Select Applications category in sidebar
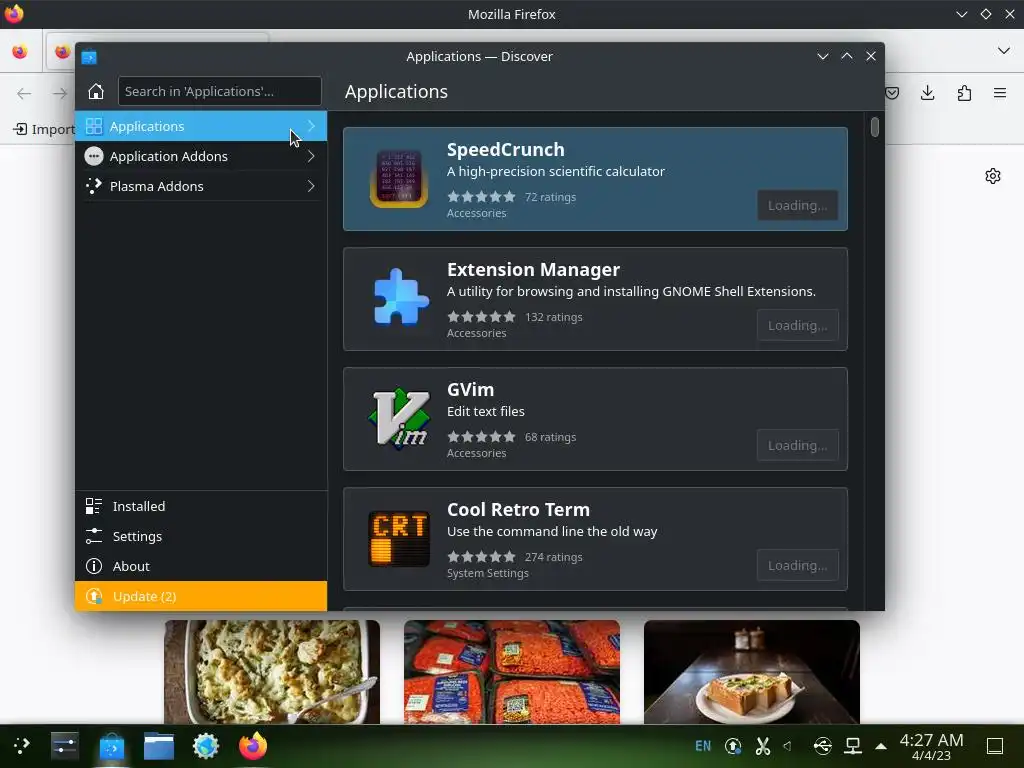 point(201,126)
